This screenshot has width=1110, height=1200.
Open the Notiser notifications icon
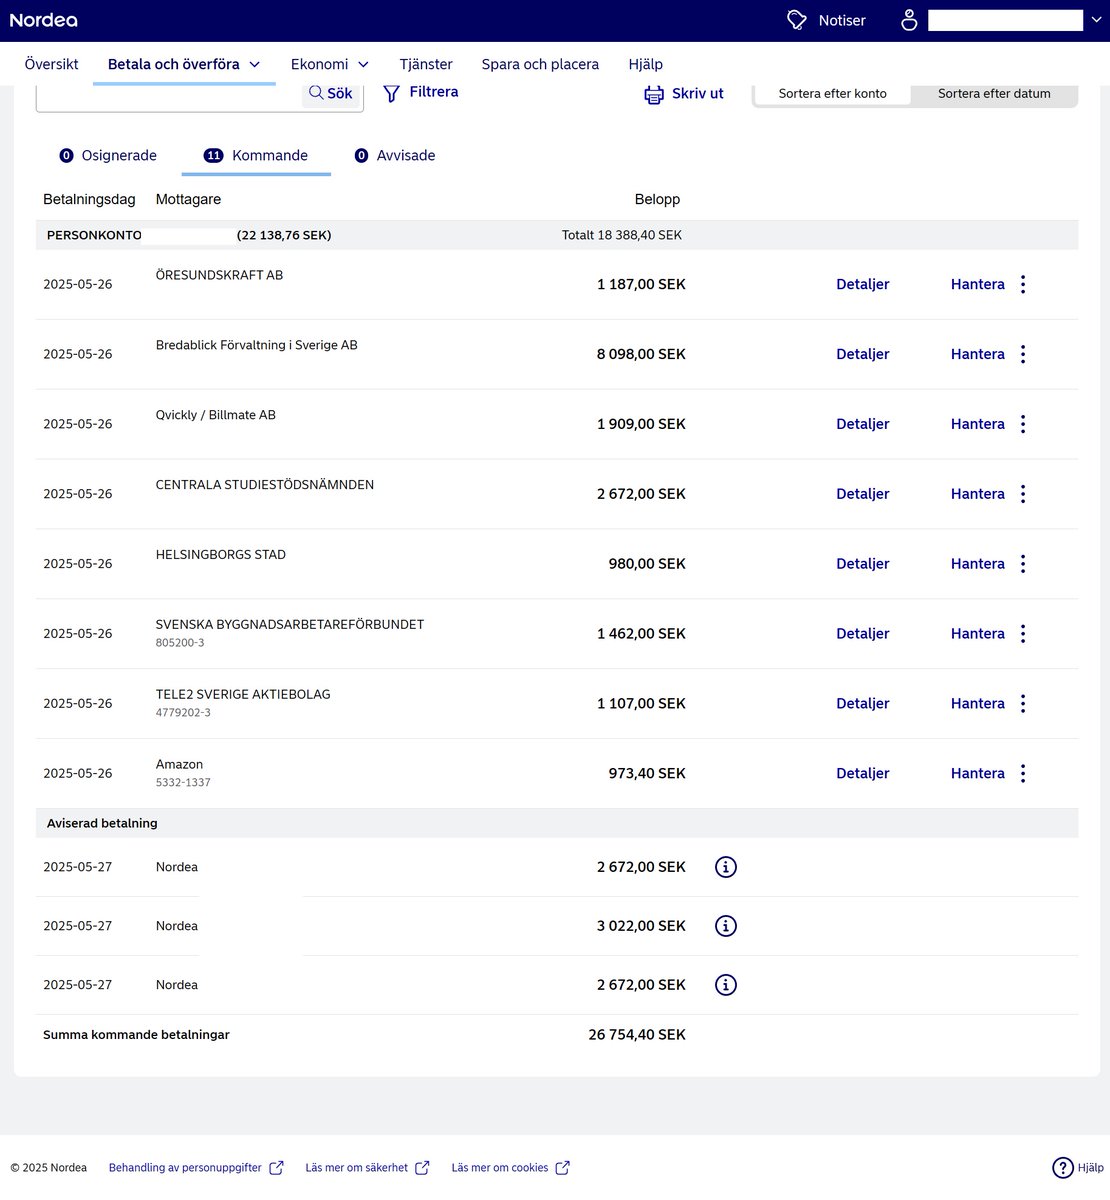pyautogui.click(x=797, y=20)
